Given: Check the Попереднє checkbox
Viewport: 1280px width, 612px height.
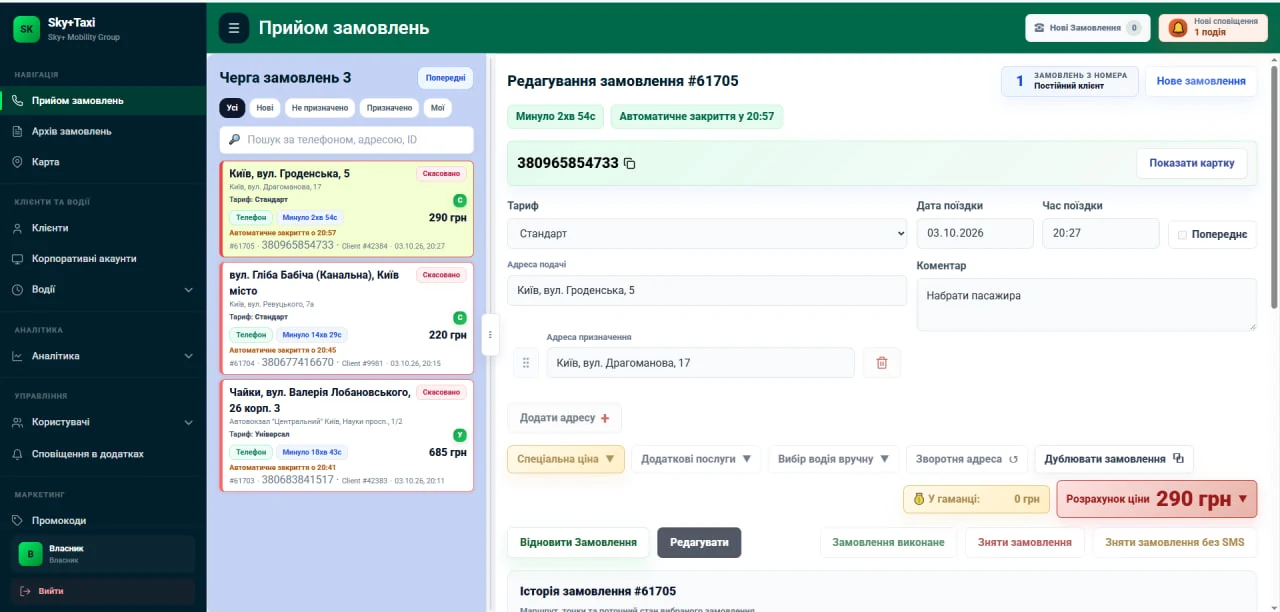Looking at the screenshot, I should point(1183,235).
